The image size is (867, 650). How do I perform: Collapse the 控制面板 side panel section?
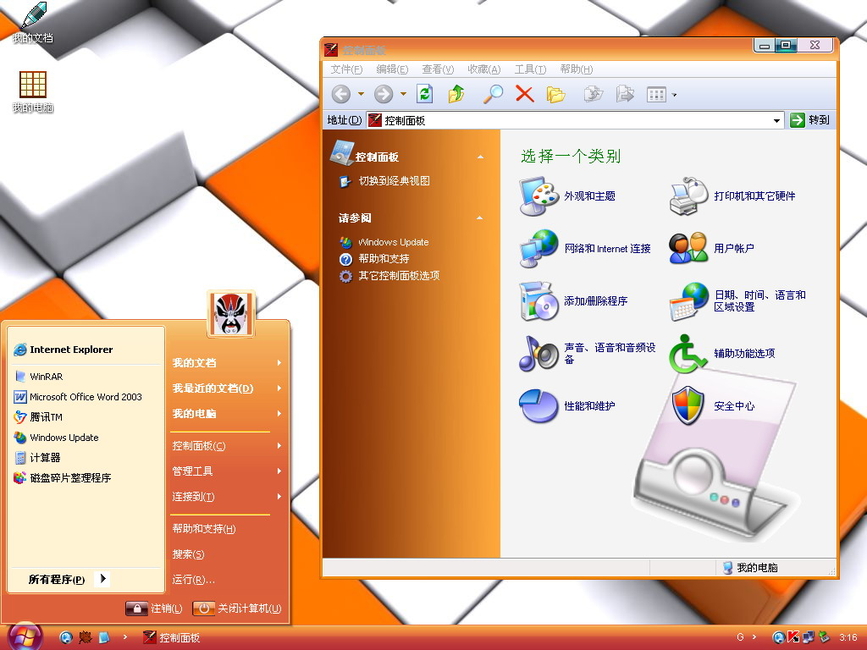pos(480,158)
